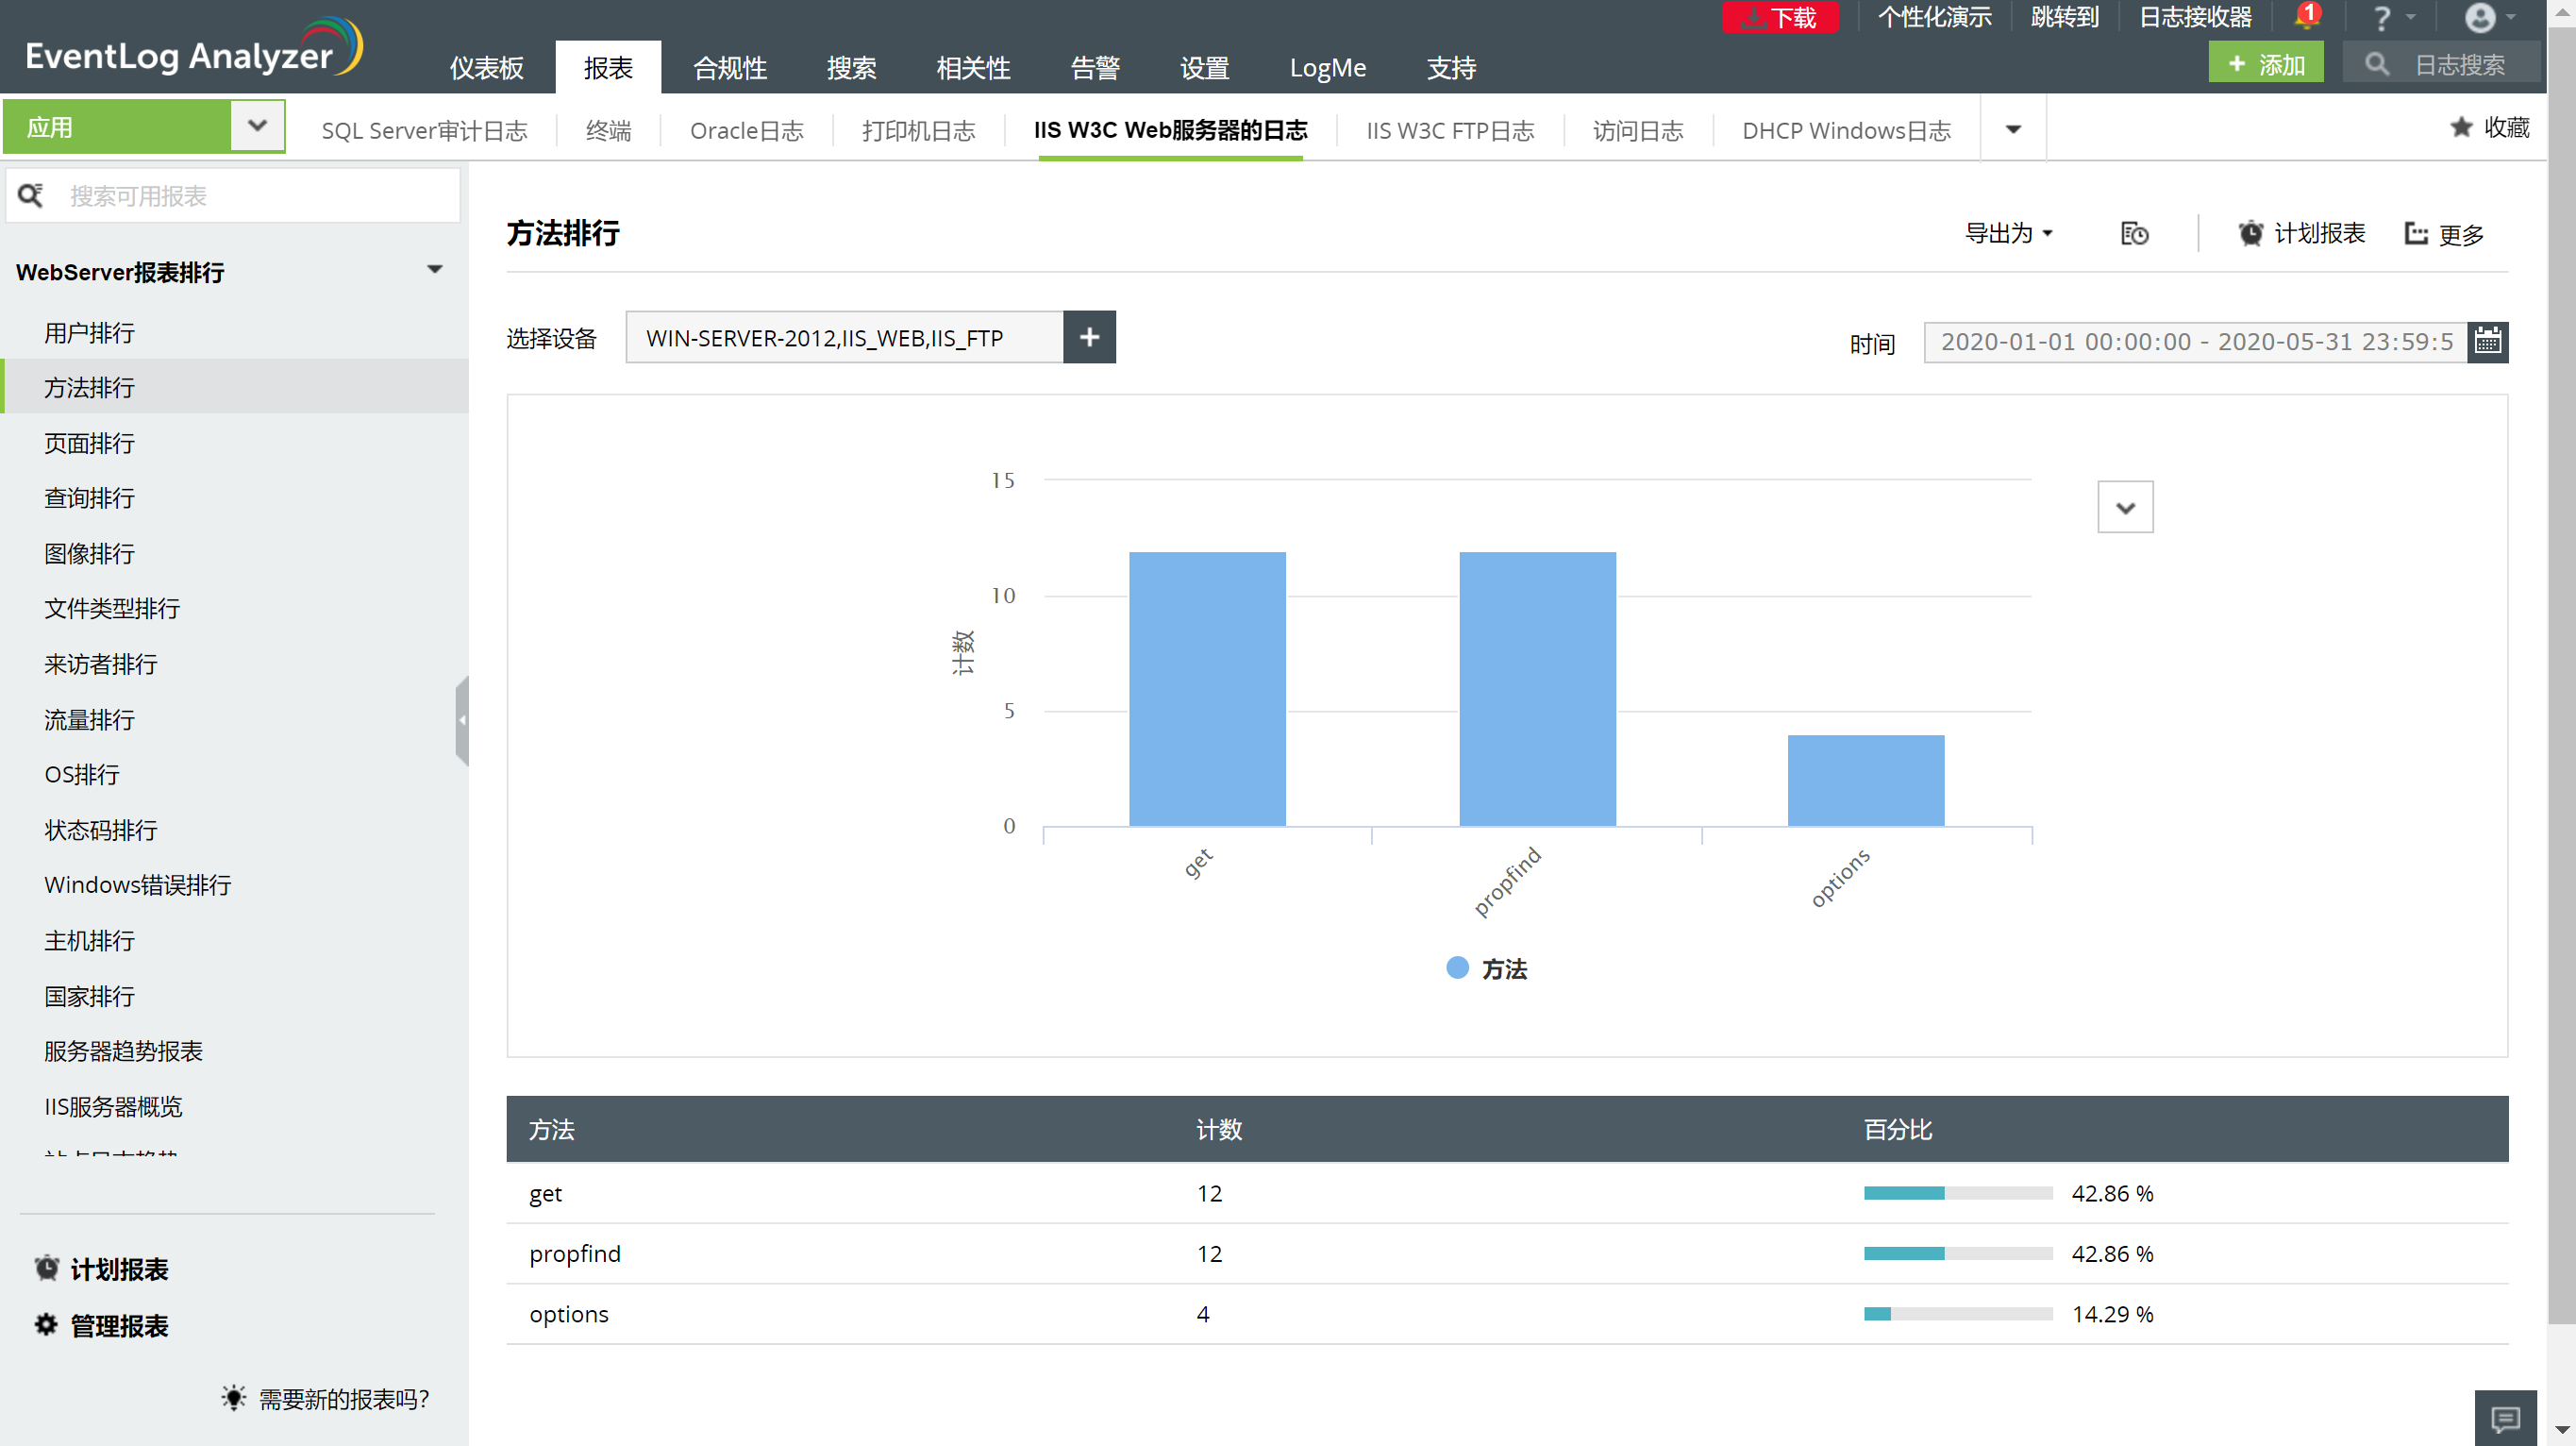
Task: Click the 需要新的报表吗? link
Action: click(x=343, y=1399)
